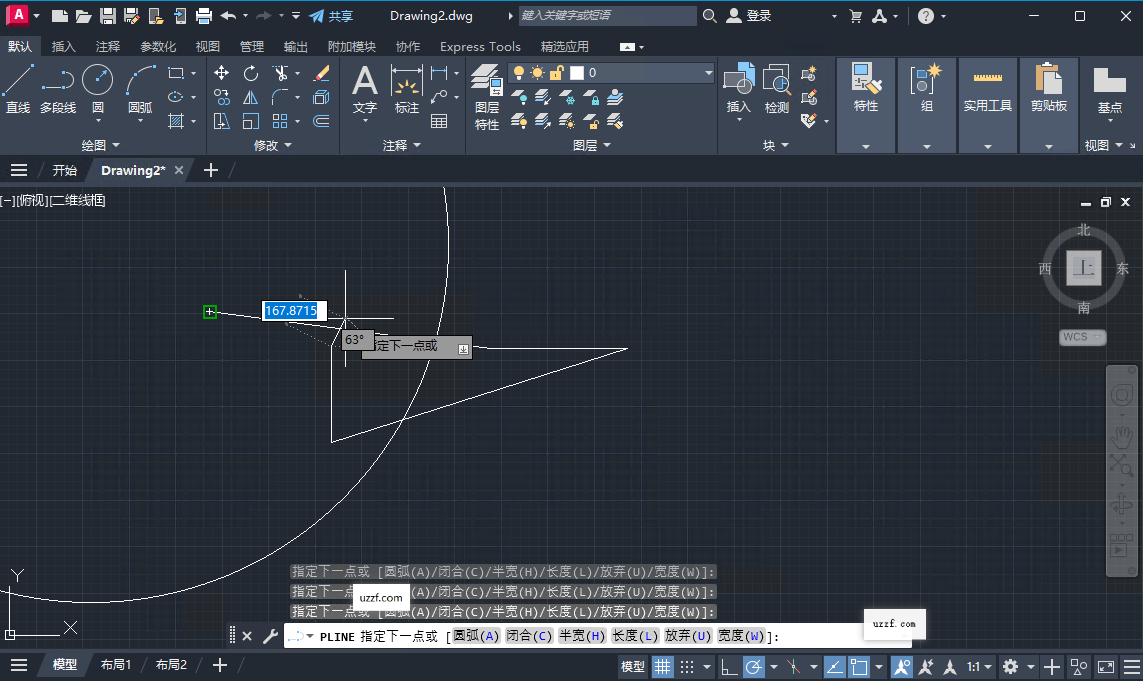
Task: Switch to the 布局1 layout tab
Action: (116, 663)
